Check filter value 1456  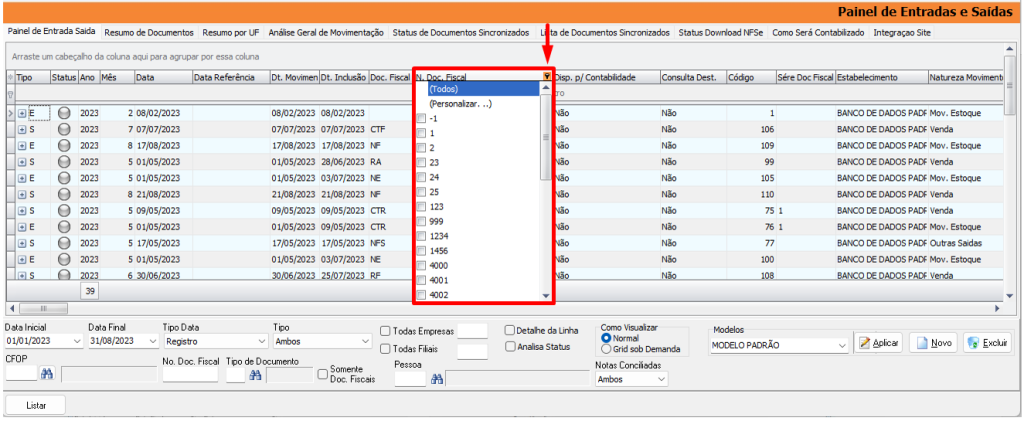(x=421, y=251)
